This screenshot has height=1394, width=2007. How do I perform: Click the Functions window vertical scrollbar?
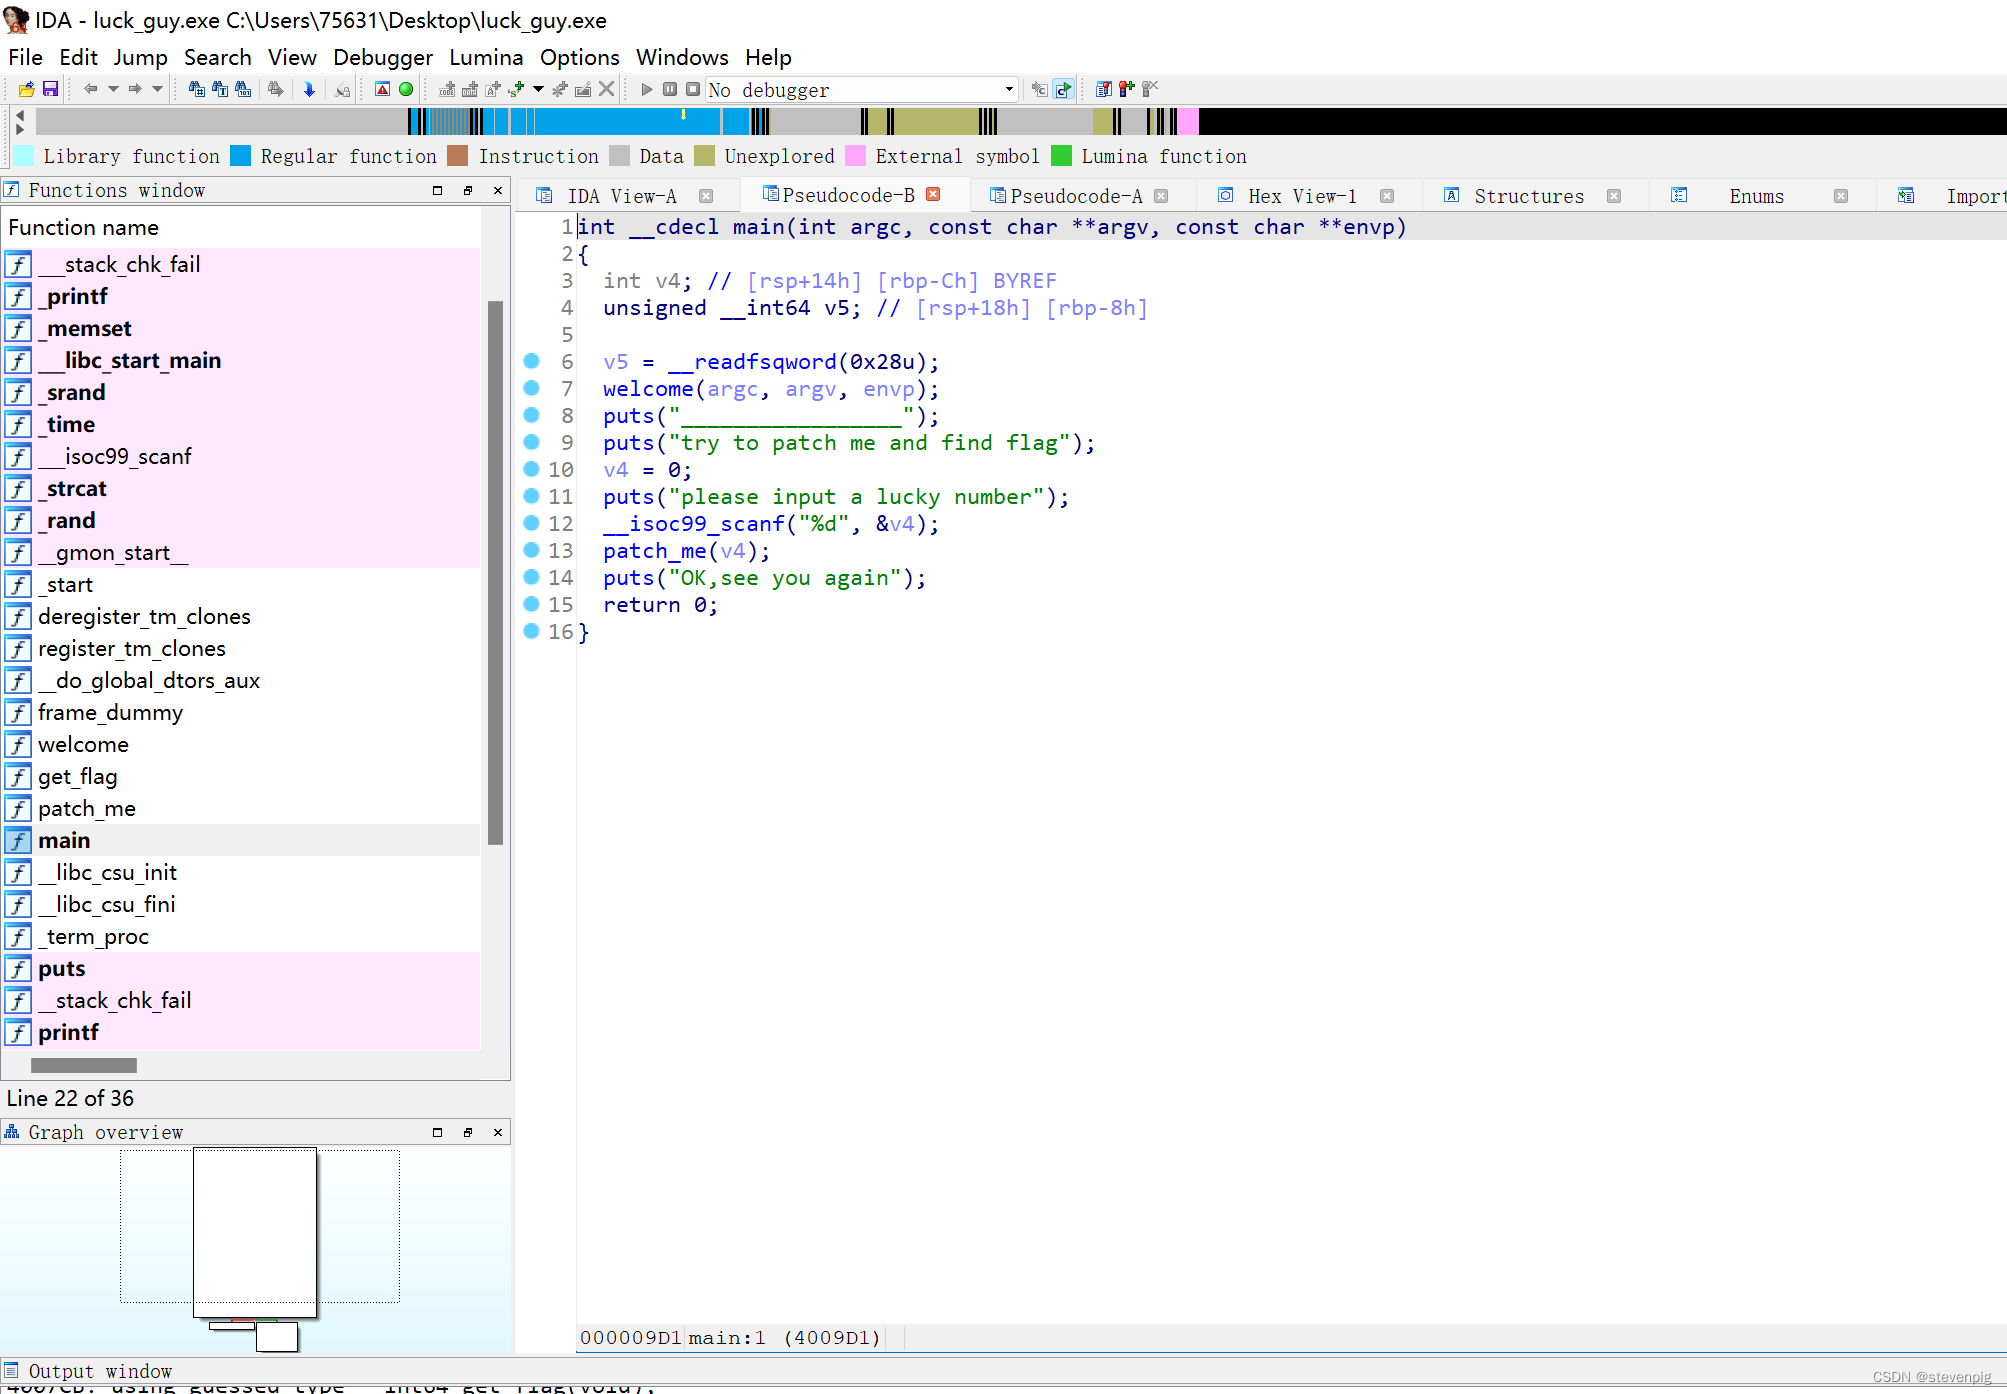pos(495,572)
